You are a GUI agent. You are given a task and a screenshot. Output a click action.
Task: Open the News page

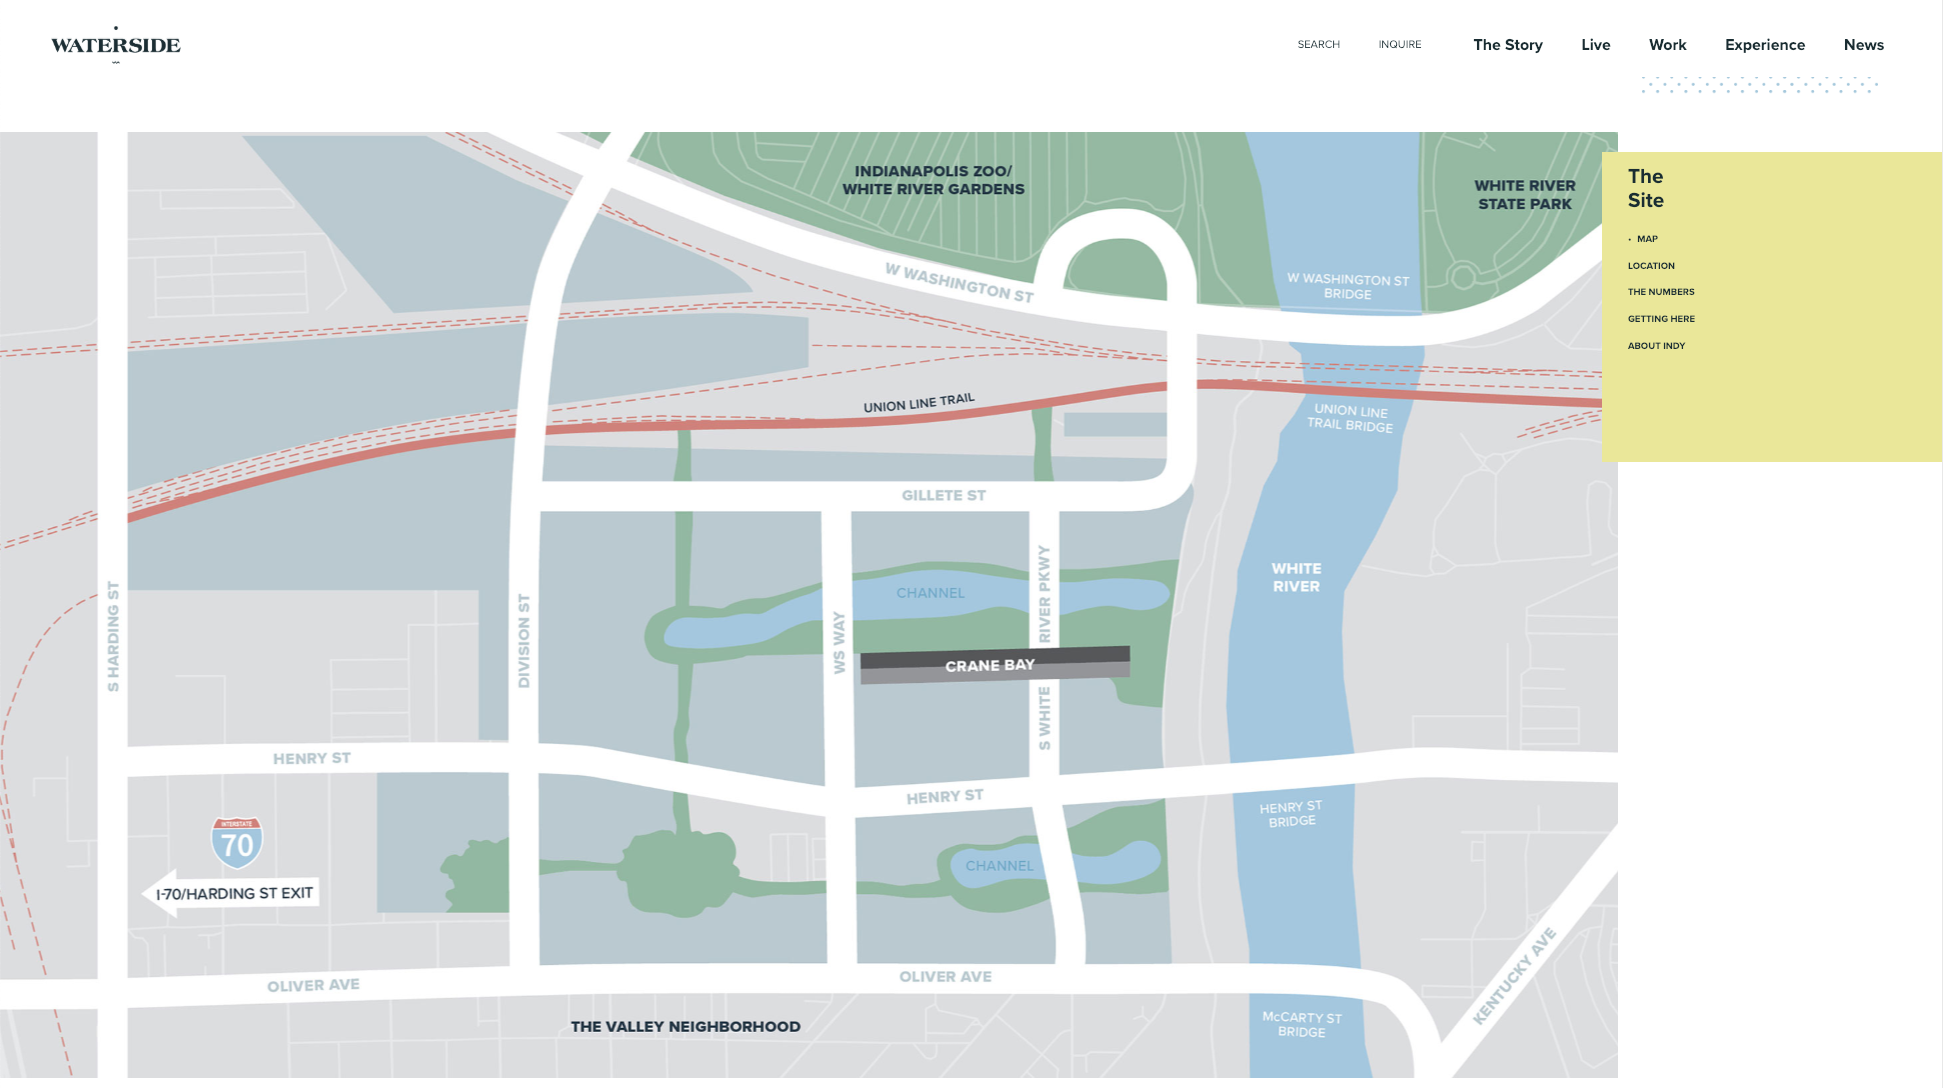pos(1863,45)
